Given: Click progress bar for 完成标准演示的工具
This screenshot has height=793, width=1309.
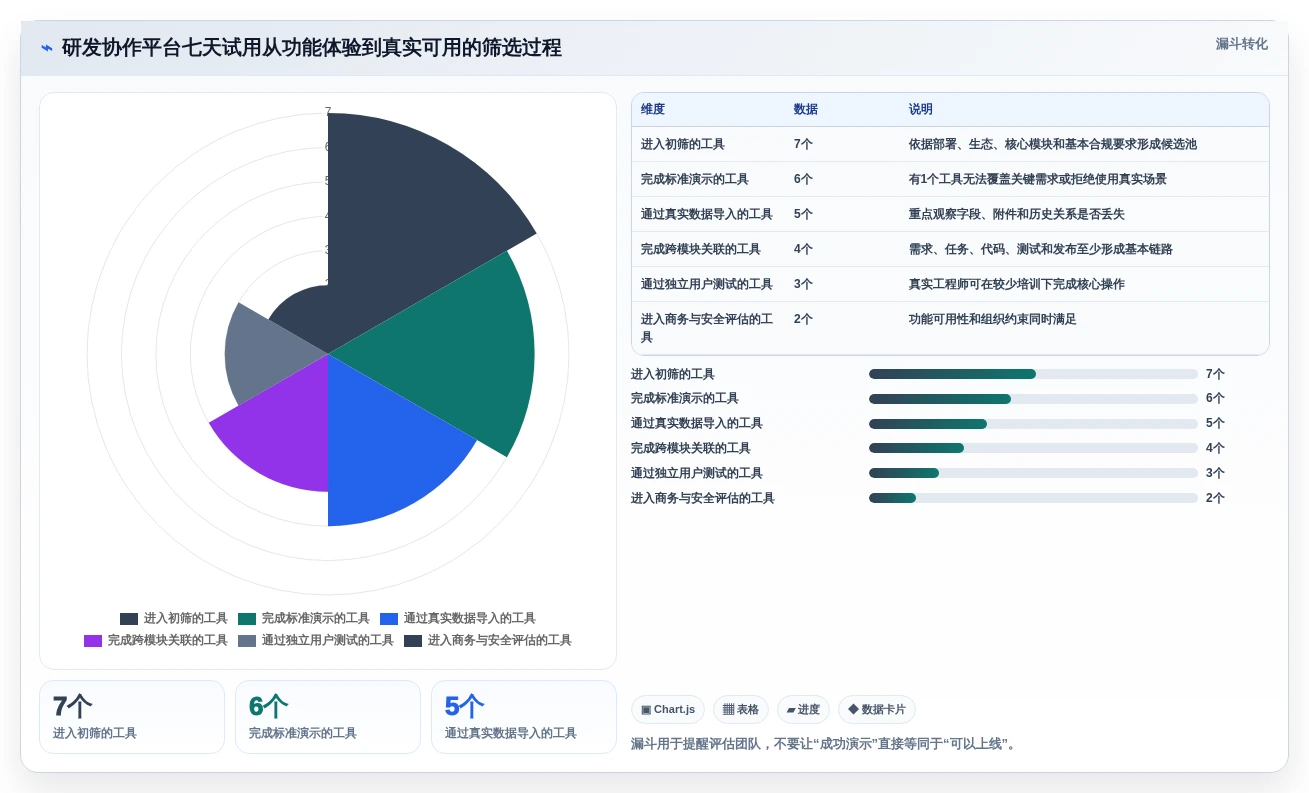Looking at the screenshot, I should coord(1033,399).
